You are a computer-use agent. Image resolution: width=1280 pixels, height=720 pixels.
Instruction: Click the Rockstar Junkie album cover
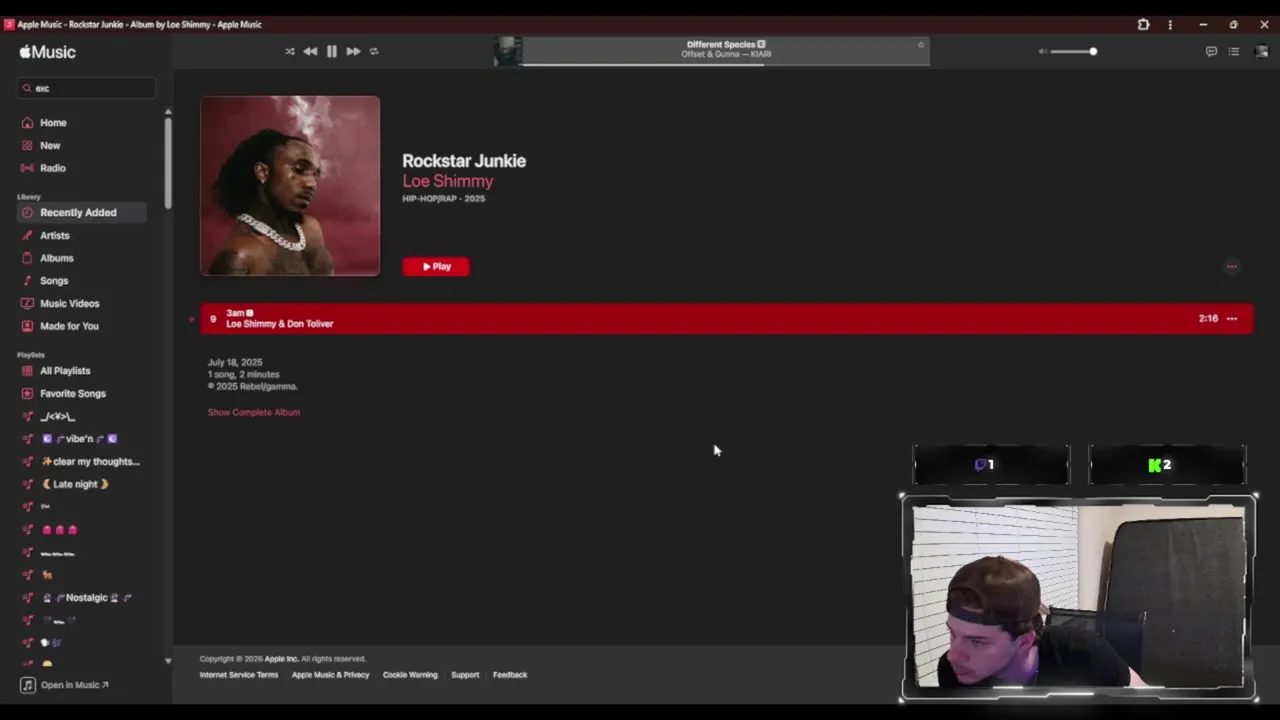tap(290, 186)
